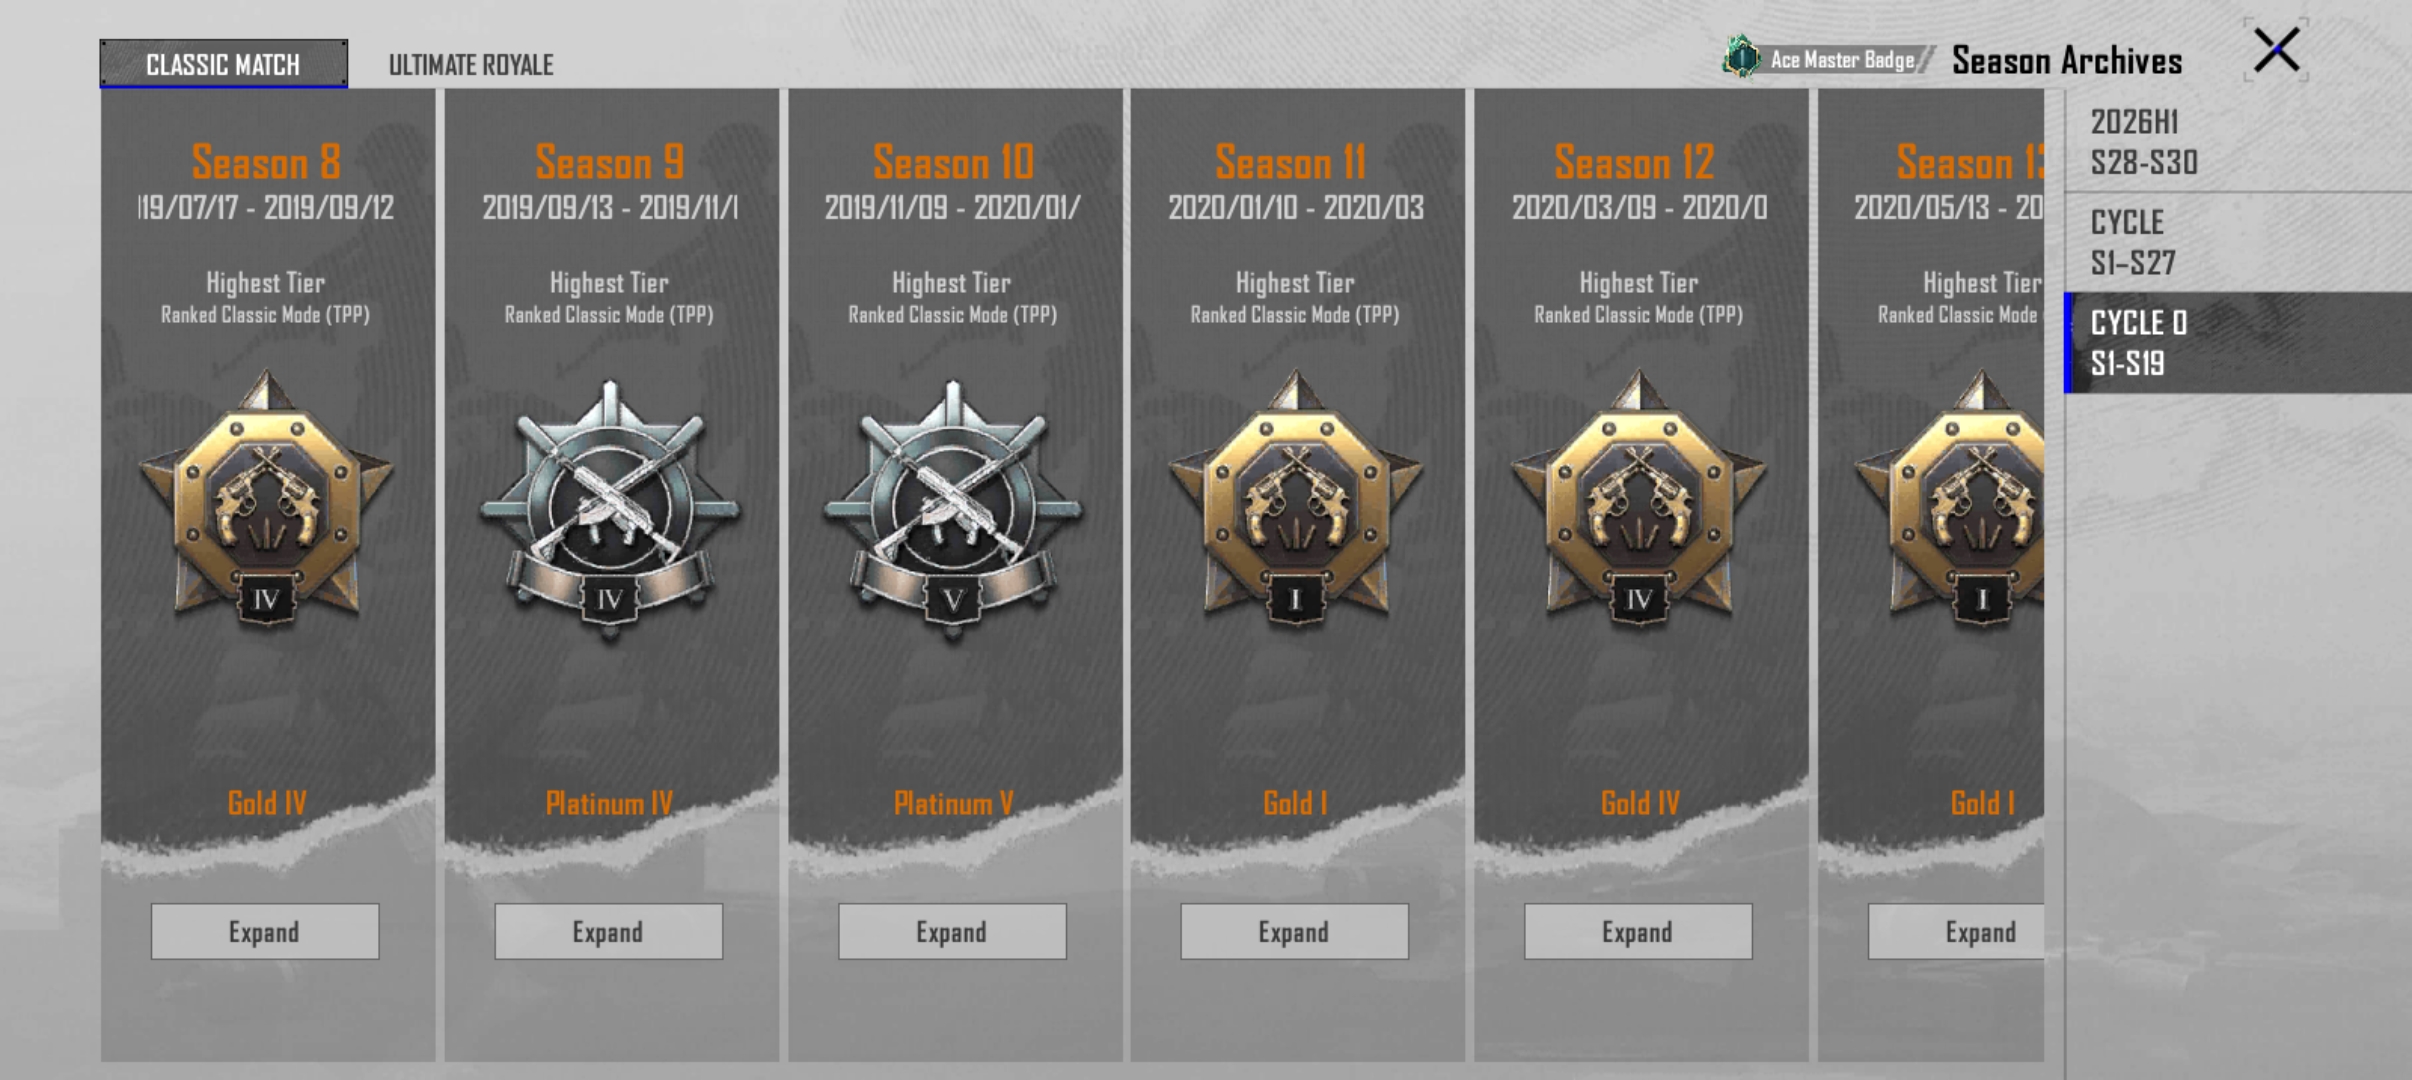
Task: Expand the Season 10 details
Action: pos(952,932)
